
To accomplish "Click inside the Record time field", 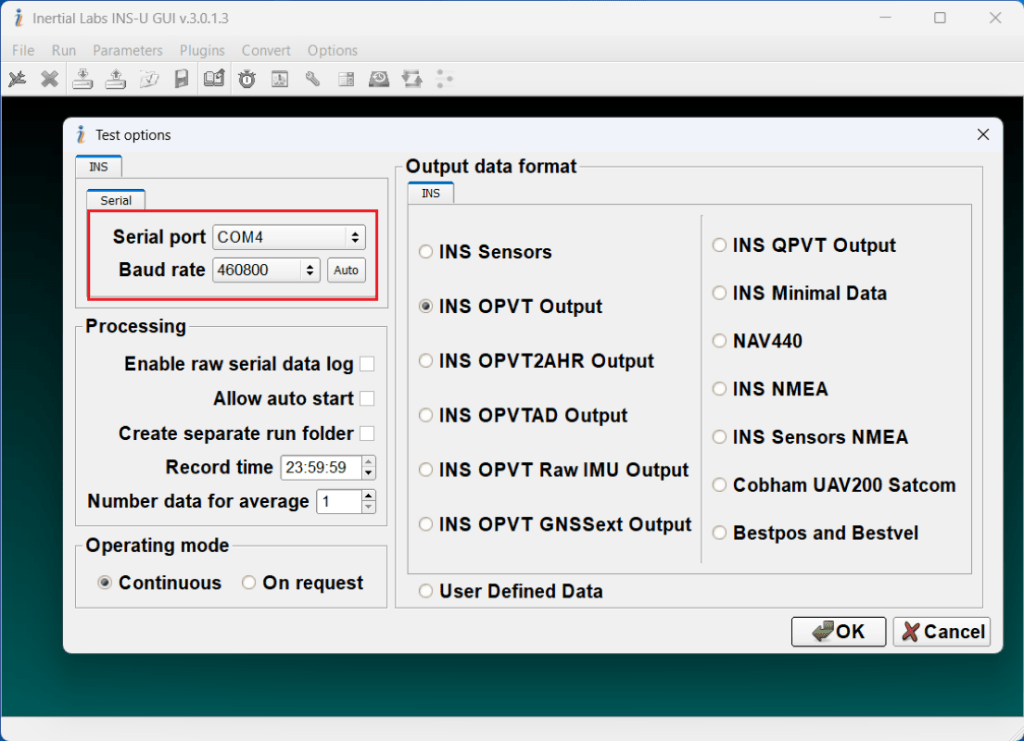I will pos(320,467).
